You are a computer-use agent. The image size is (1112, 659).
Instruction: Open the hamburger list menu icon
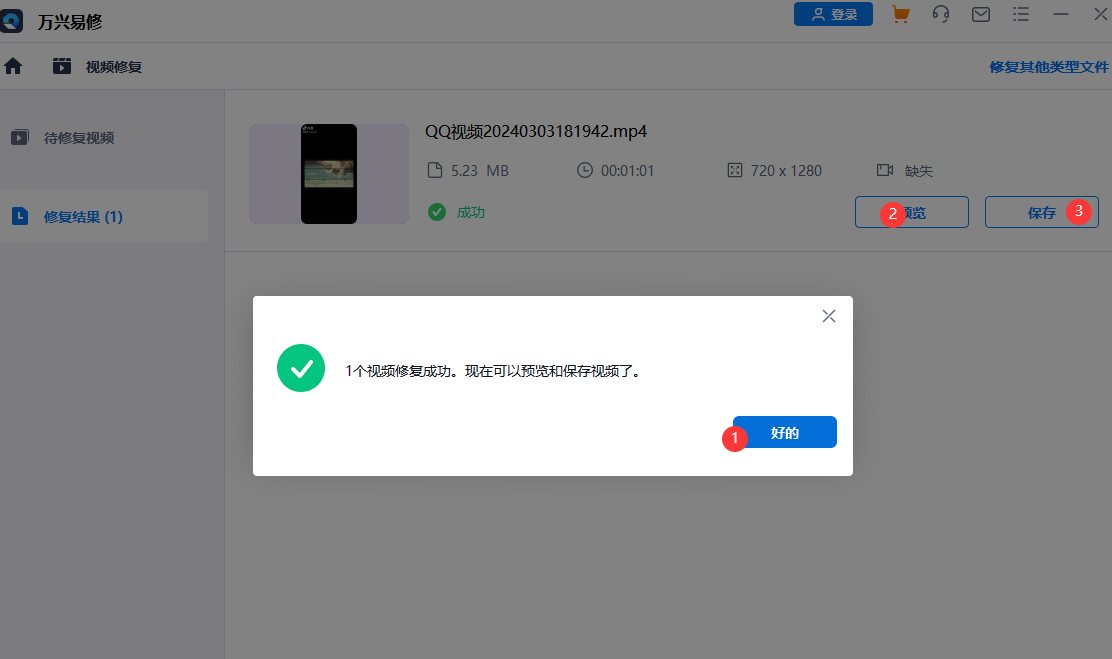coord(1021,14)
